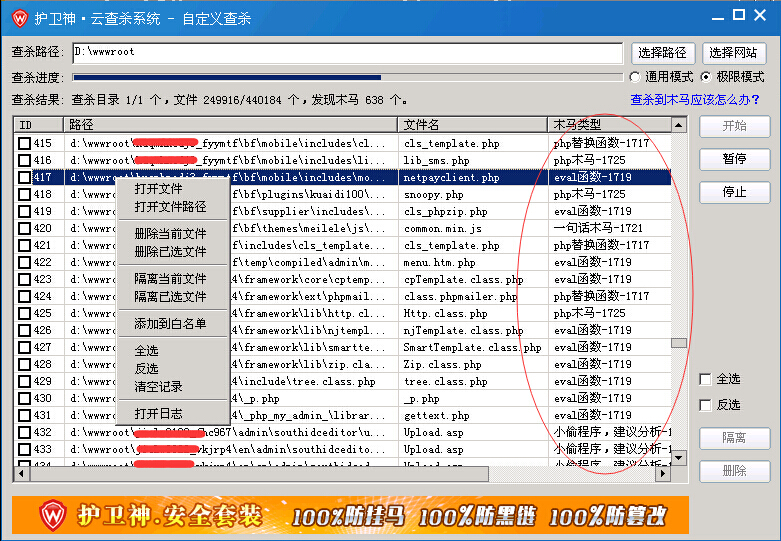Tick the checkbox for row 418
781x541 pixels.
point(24,194)
